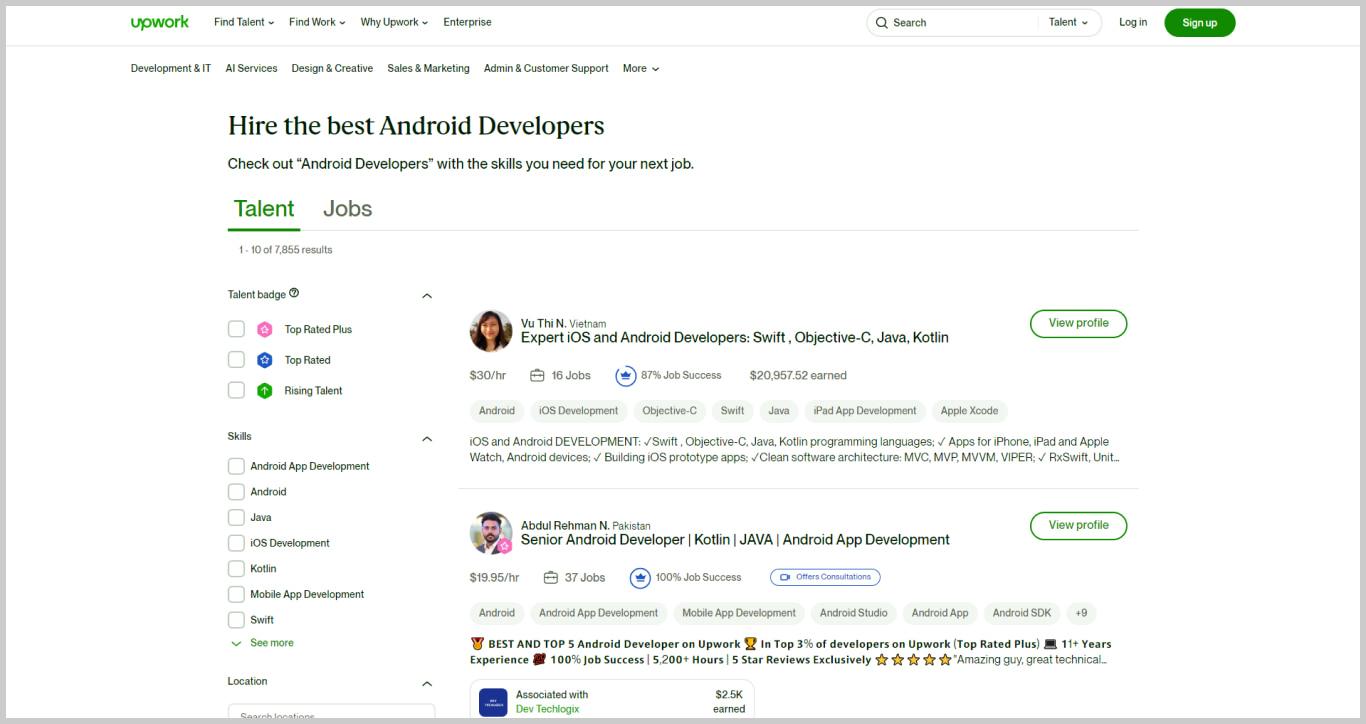
Task: Click the Android Studio skill tag
Action: click(x=853, y=613)
